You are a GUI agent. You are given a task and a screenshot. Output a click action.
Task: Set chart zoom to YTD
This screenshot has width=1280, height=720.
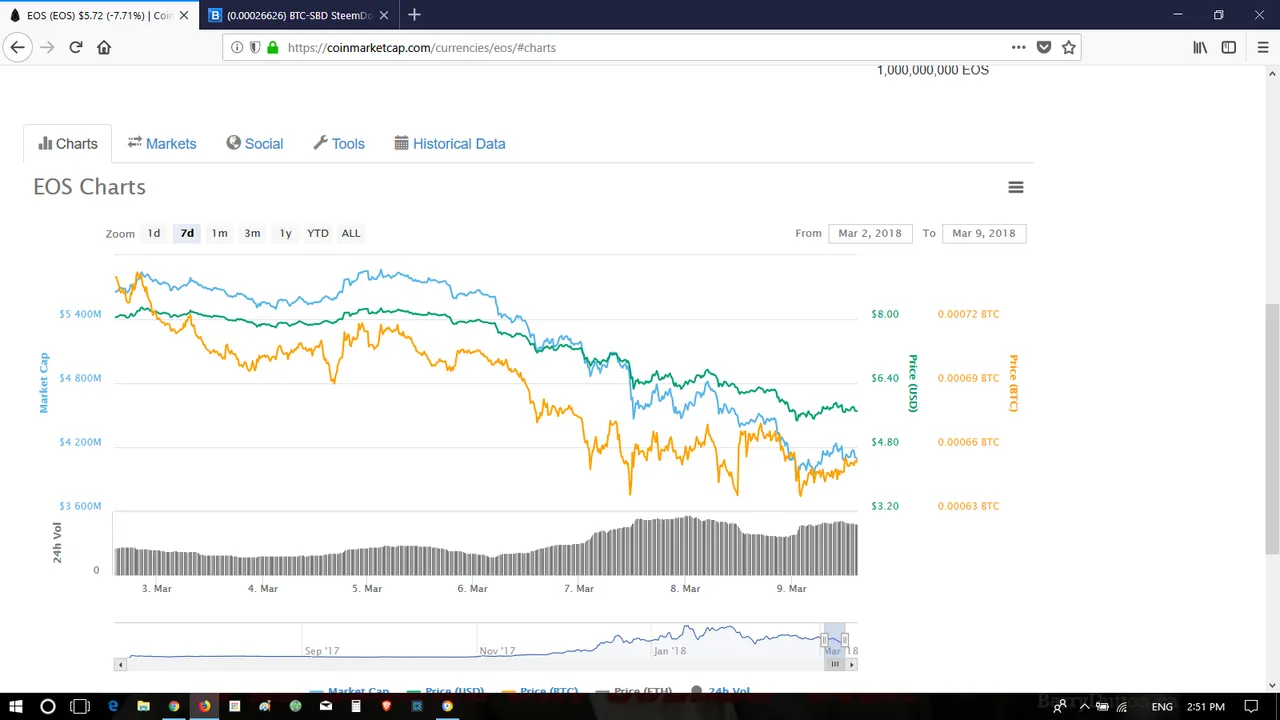coord(318,233)
